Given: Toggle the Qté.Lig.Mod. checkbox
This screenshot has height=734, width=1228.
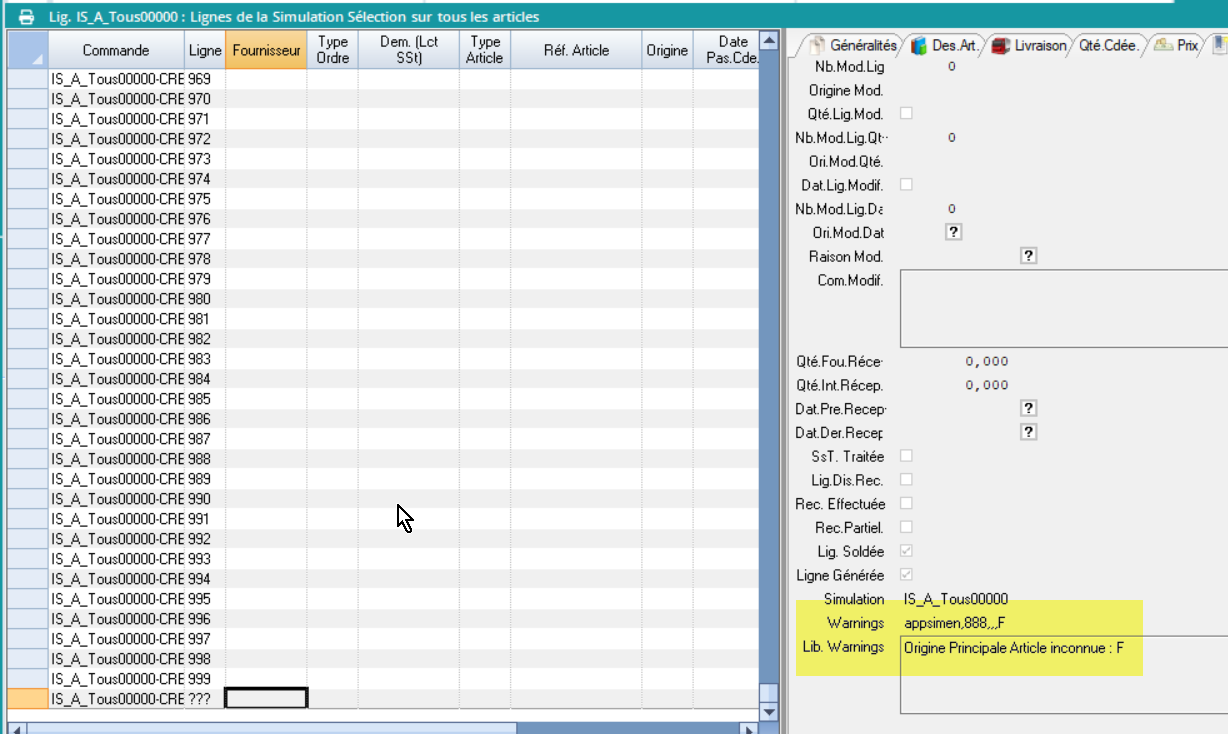Looking at the screenshot, I should (906, 113).
